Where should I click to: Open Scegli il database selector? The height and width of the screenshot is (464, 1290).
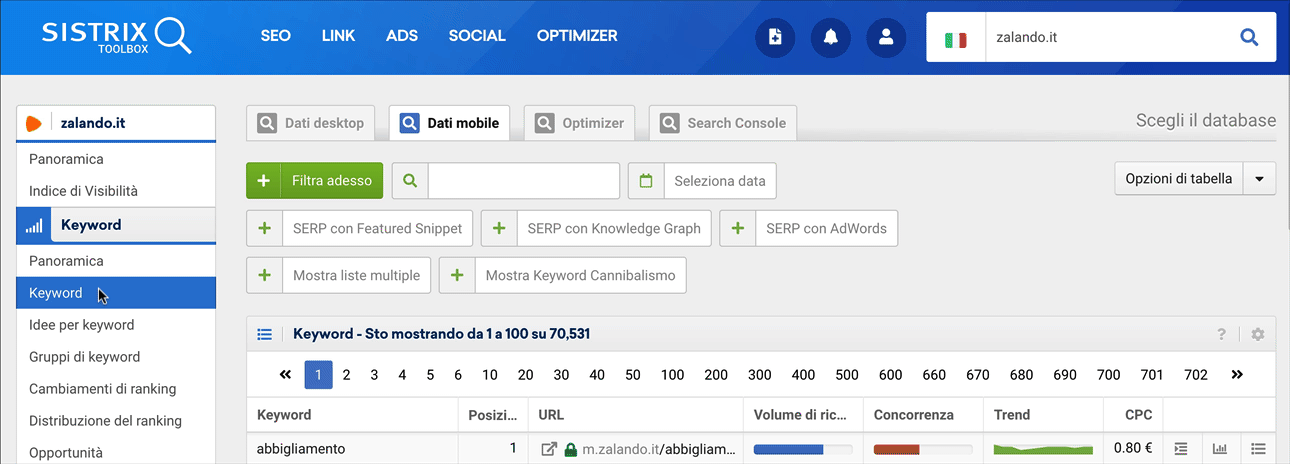(x=1205, y=121)
